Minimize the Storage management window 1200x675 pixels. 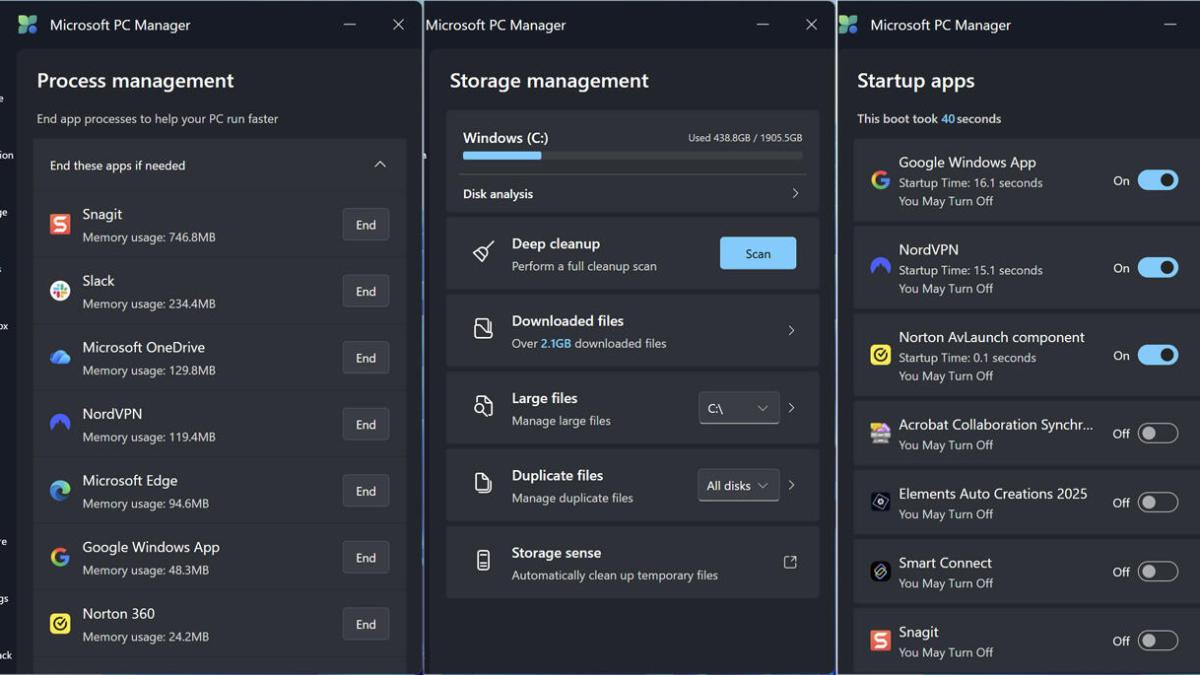[x=763, y=25]
